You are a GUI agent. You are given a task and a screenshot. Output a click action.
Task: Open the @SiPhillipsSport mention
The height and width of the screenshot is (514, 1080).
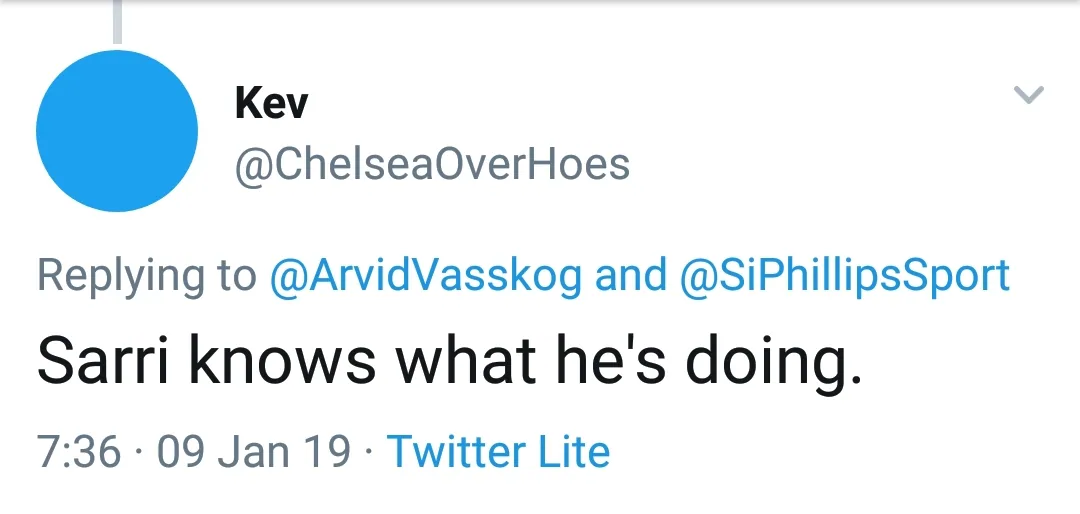coord(844,276)
